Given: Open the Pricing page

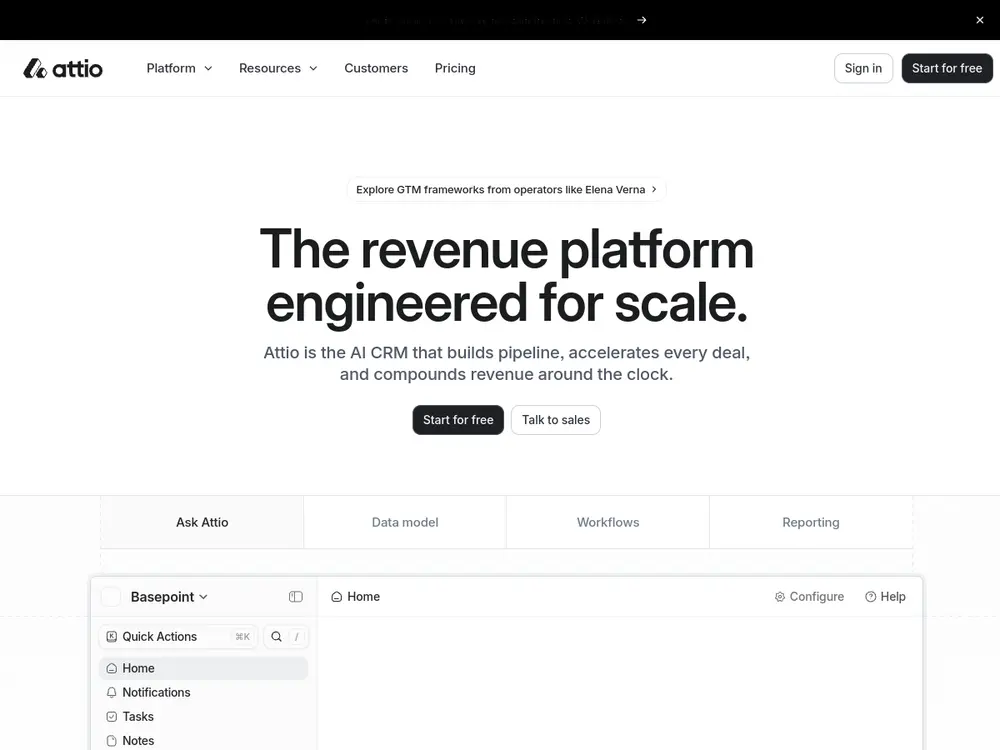Looking at the screenshot, I should [455, 68].
